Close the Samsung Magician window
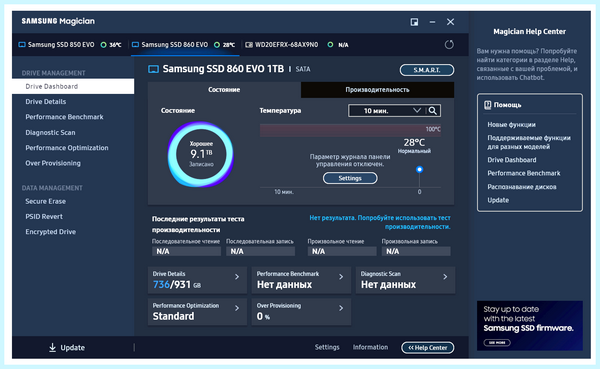Screen dimensions: 600x369 tap(450, 22)
